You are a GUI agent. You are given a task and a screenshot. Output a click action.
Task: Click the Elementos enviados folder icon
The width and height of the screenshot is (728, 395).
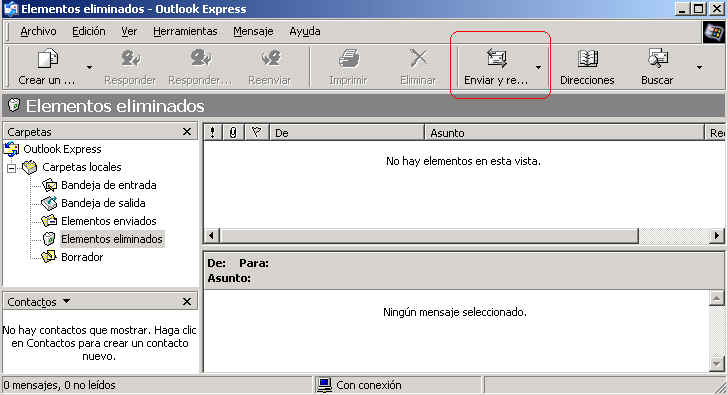tap(49, 221)
